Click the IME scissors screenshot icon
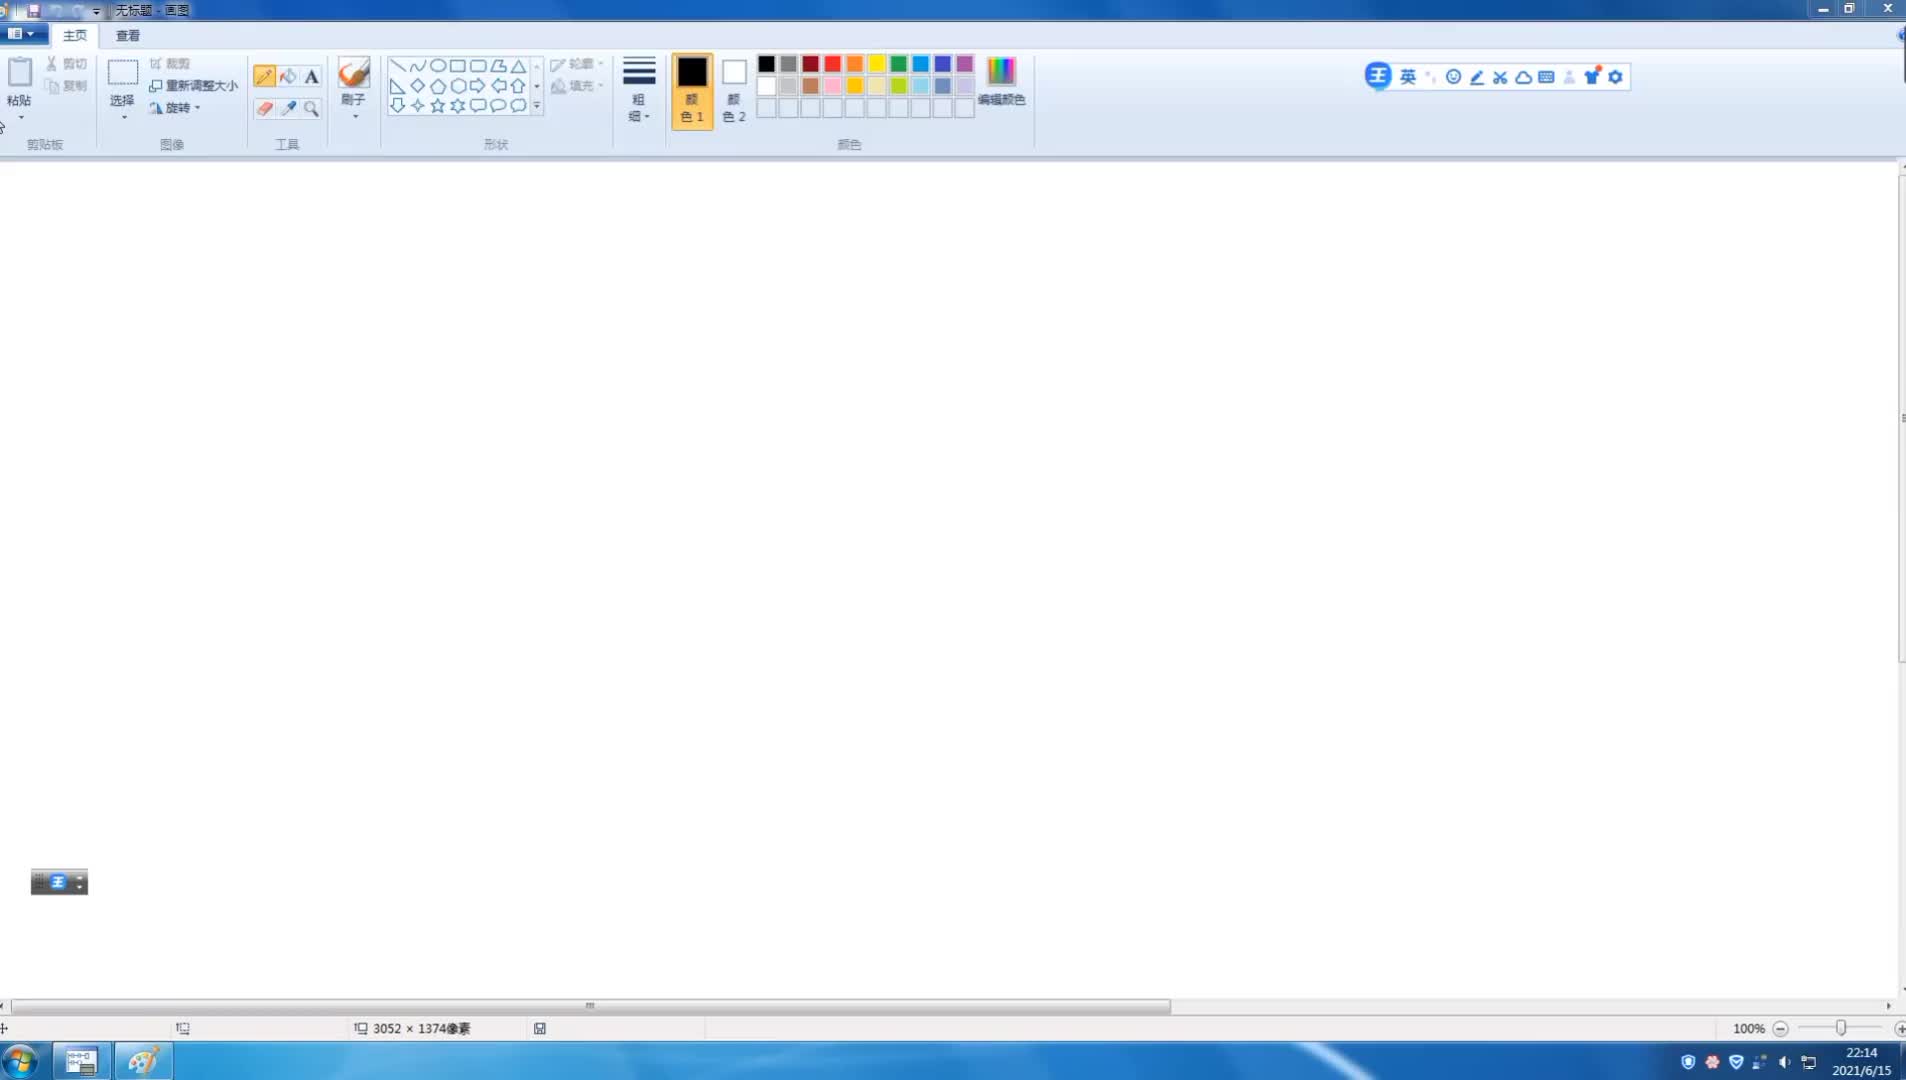 1500,77
